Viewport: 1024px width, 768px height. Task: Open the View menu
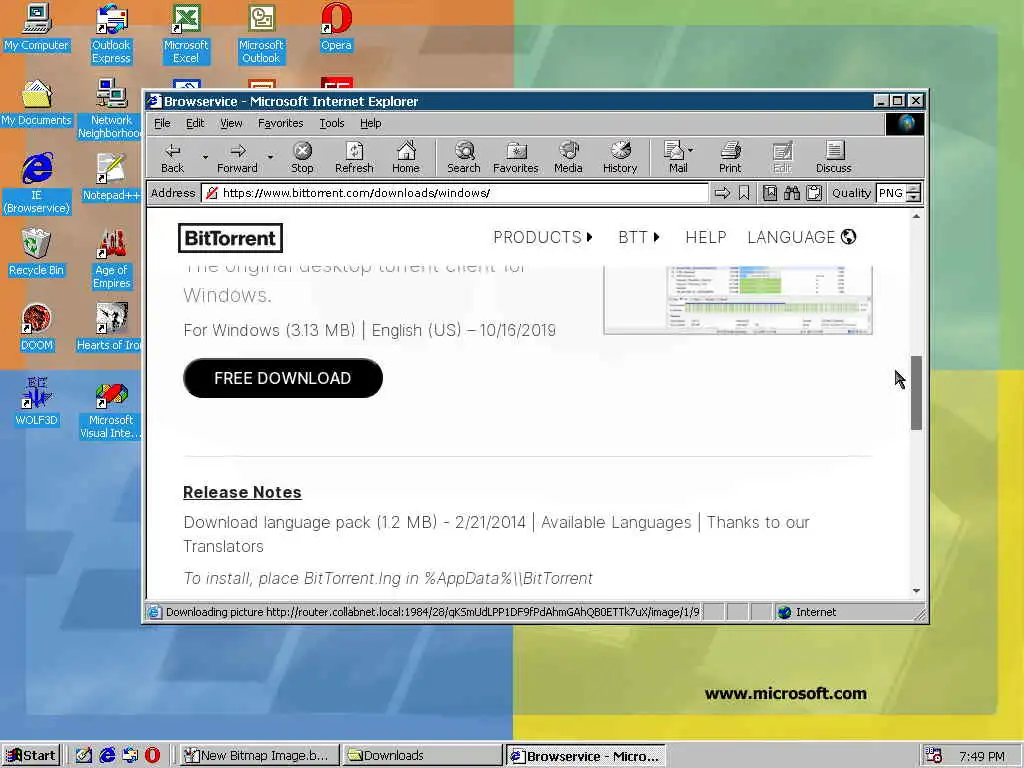pyautogui.click(x=231, y=123)
